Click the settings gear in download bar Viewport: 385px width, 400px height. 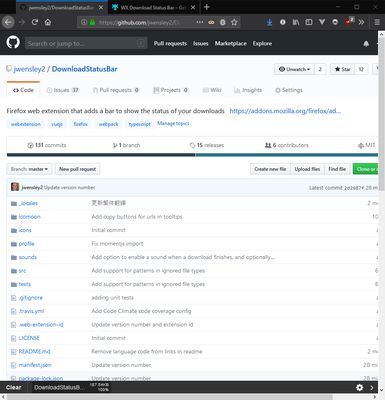coord(359,387)
